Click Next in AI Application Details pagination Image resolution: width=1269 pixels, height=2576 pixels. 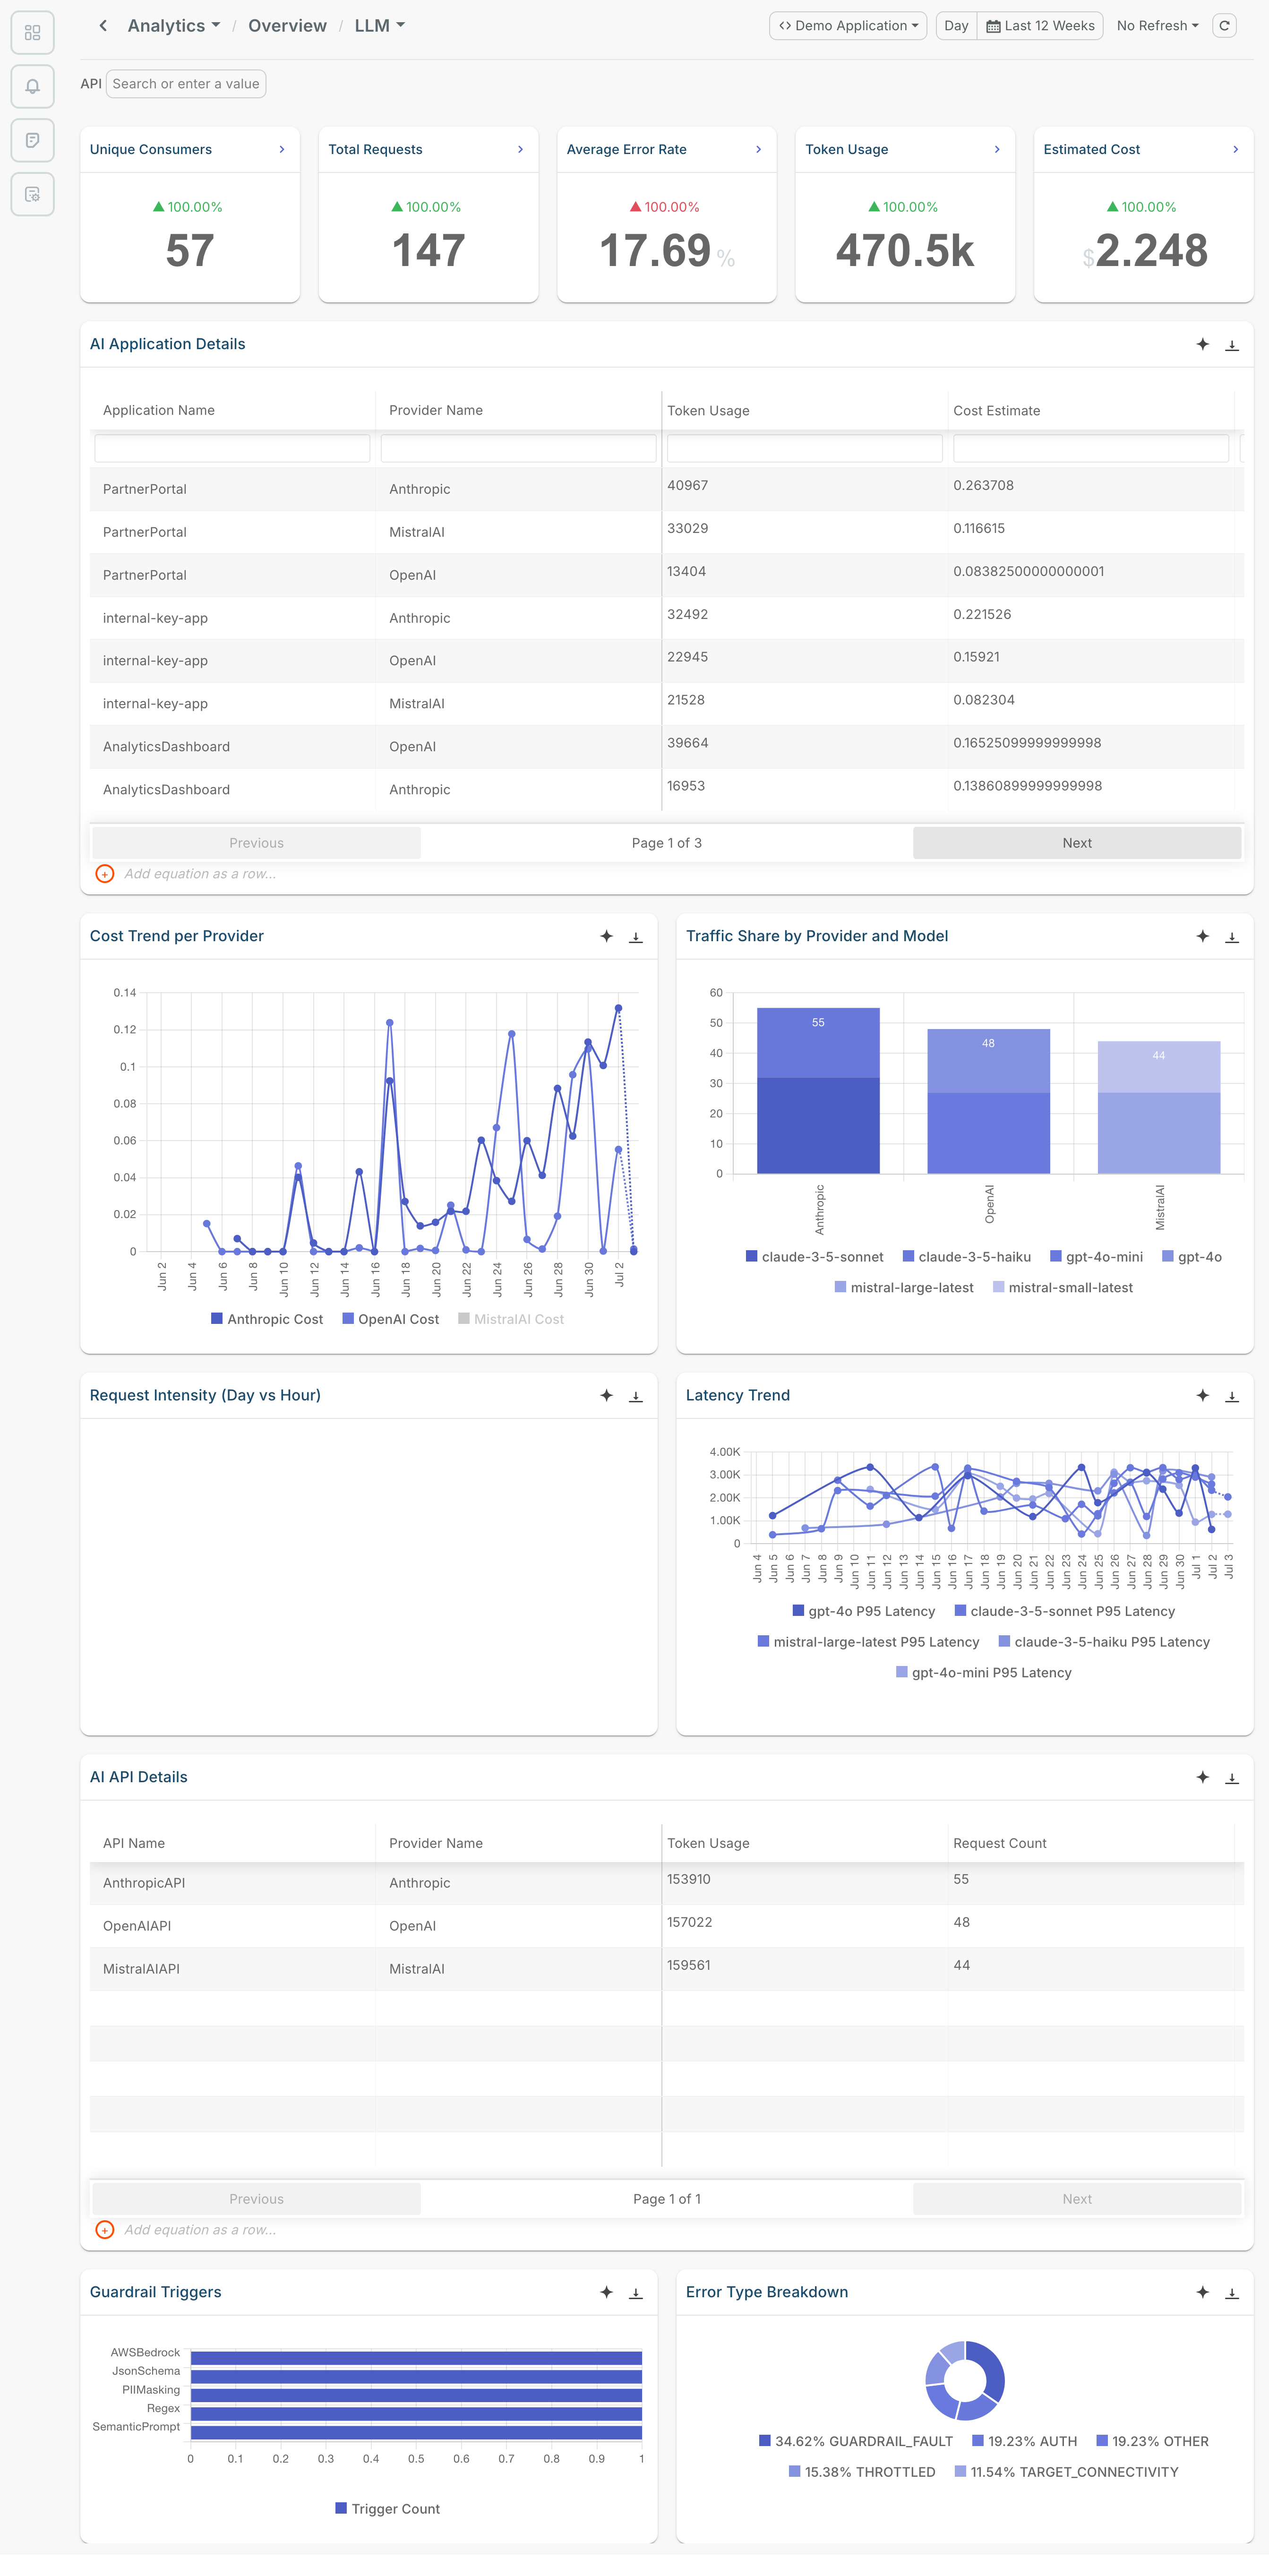coord(1077,843)
